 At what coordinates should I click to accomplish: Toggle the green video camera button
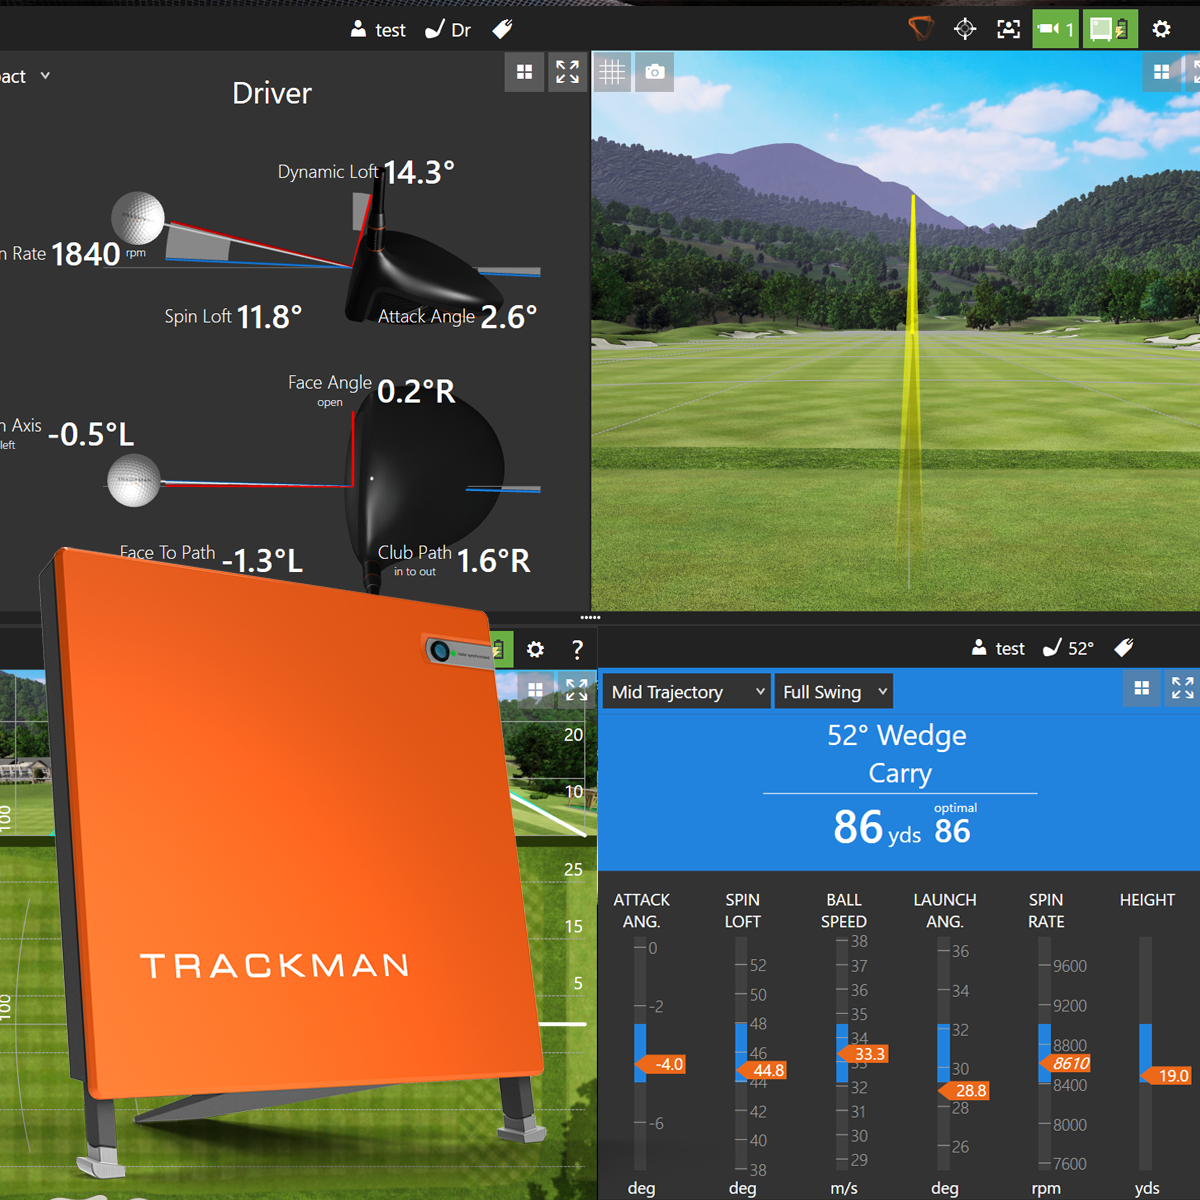pyautogui.click(x=1055, y=29)
